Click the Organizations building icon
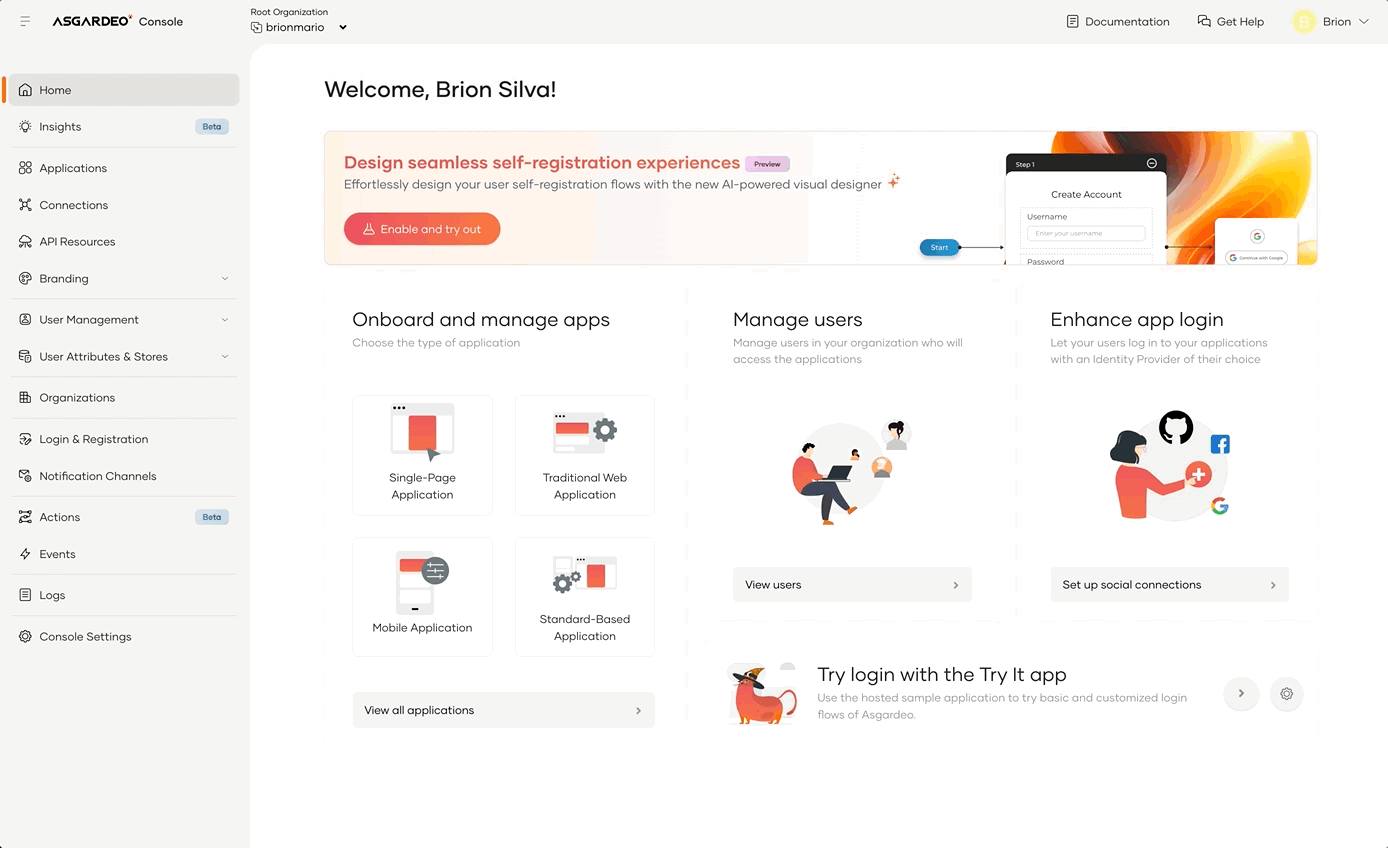Viewport: 1388px width, 848px height. [25, 398]
